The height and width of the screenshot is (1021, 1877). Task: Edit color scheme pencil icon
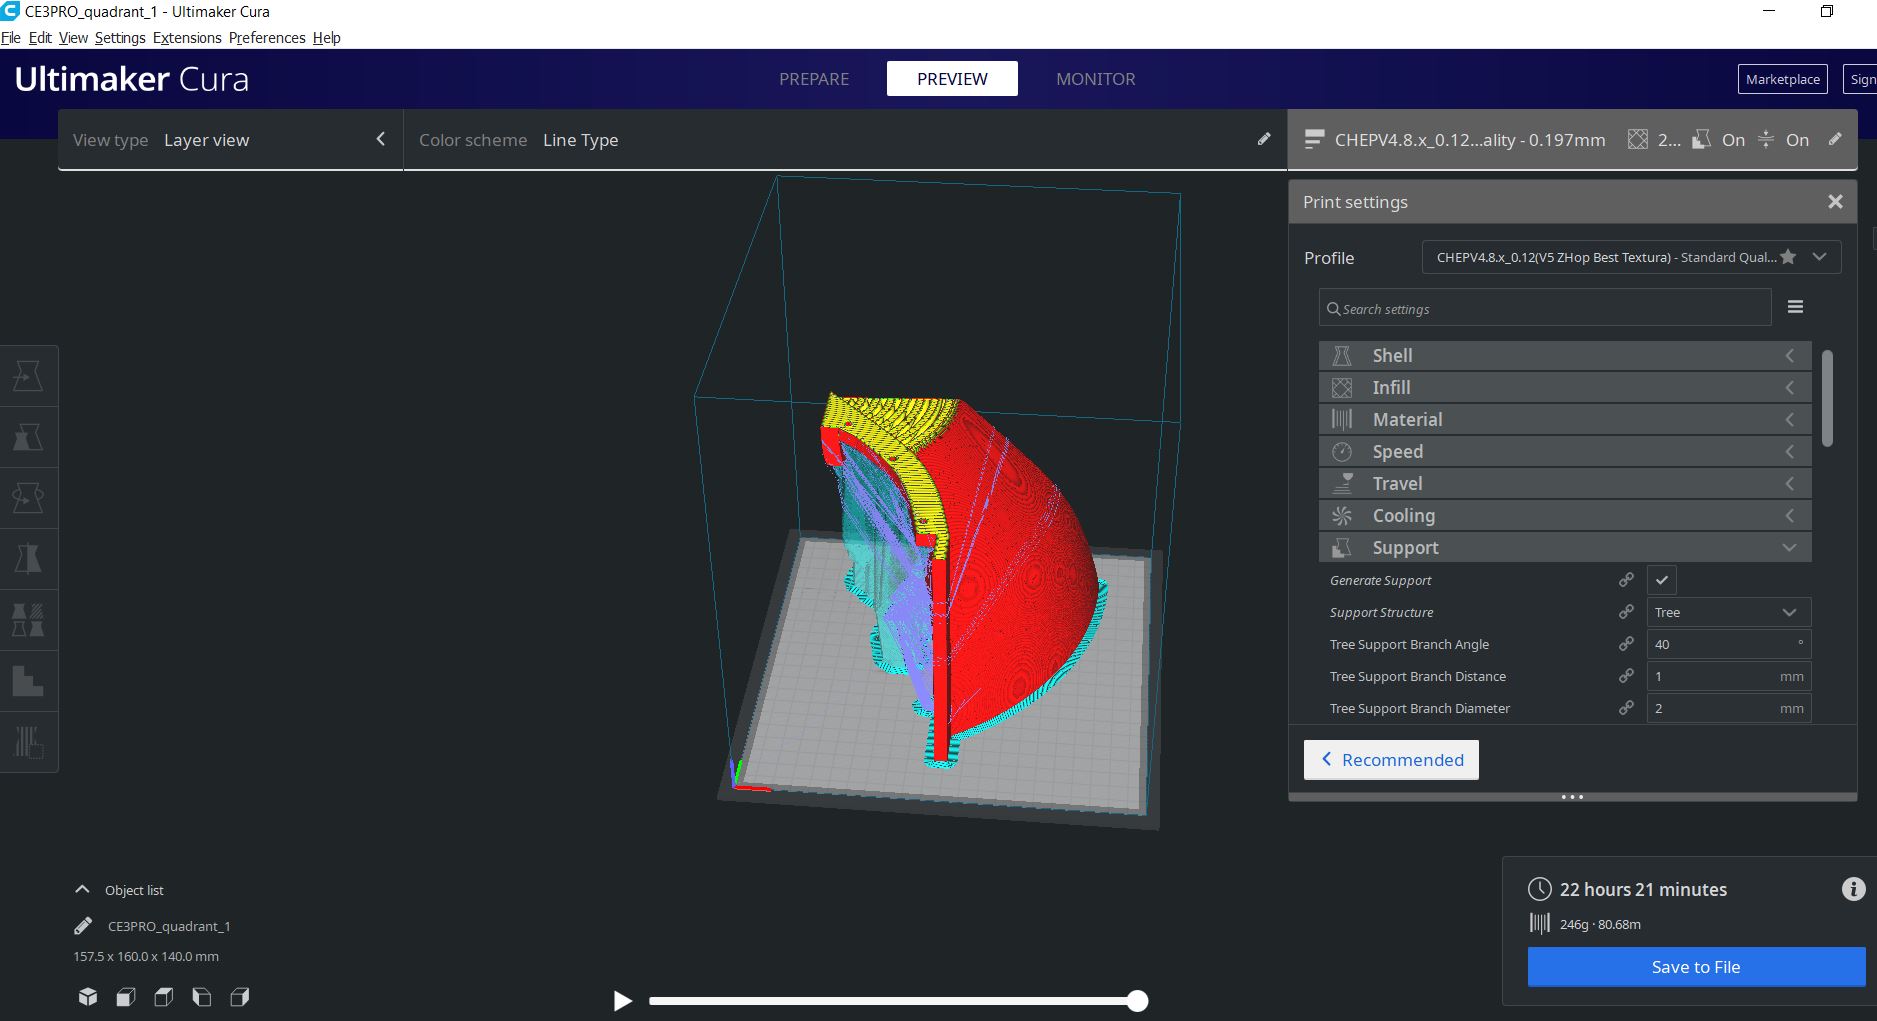tap(1264, 139)
